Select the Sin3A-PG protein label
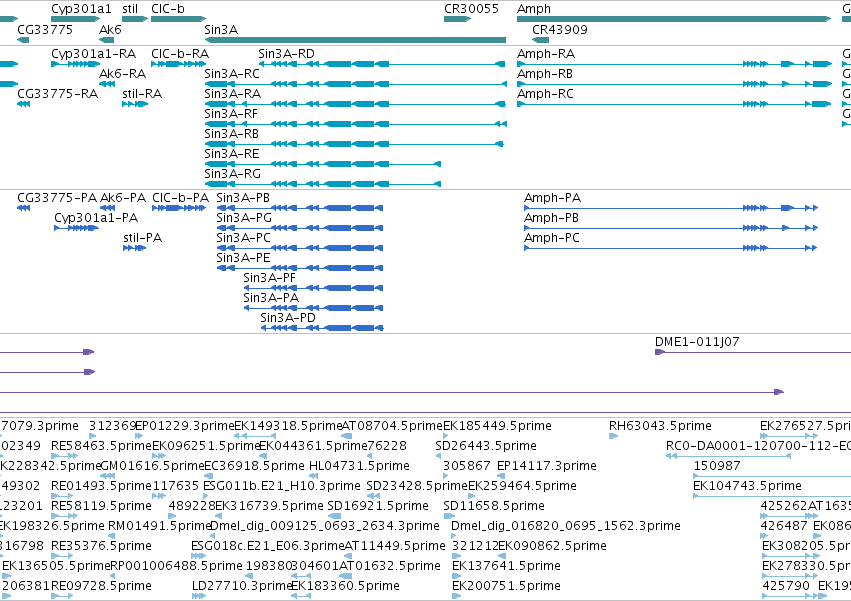This screenshot has width=851, height=601. (244, 218)
